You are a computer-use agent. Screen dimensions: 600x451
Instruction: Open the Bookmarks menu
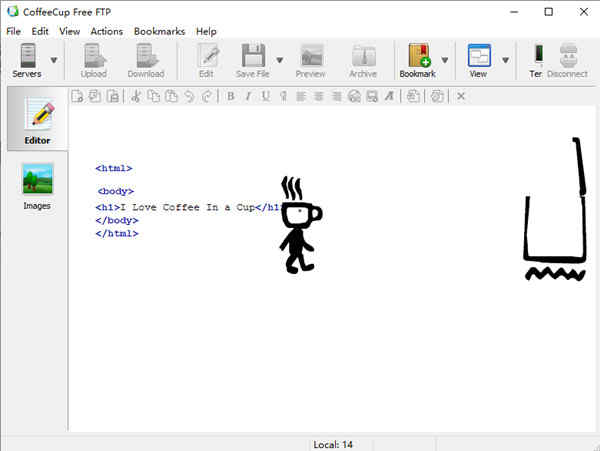pos(159,31)
